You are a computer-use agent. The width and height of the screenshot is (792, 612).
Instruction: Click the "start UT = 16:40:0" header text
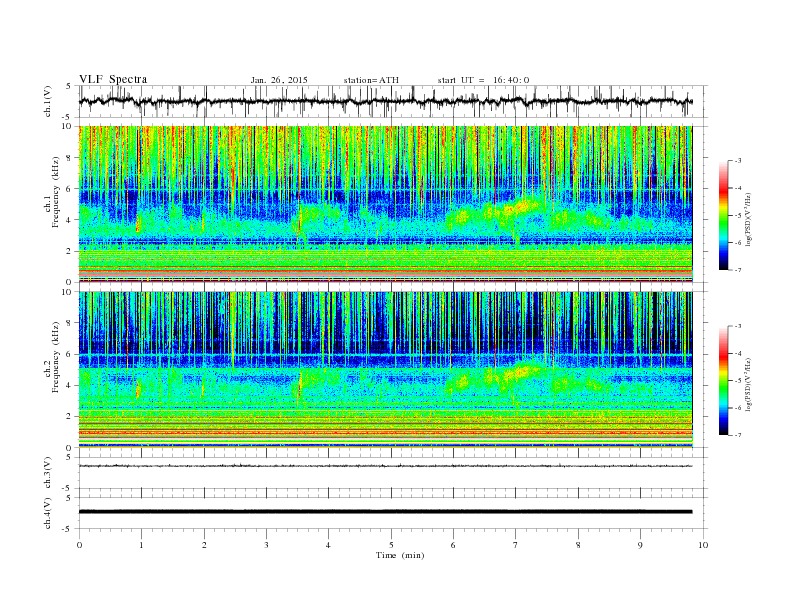point(483,80)
